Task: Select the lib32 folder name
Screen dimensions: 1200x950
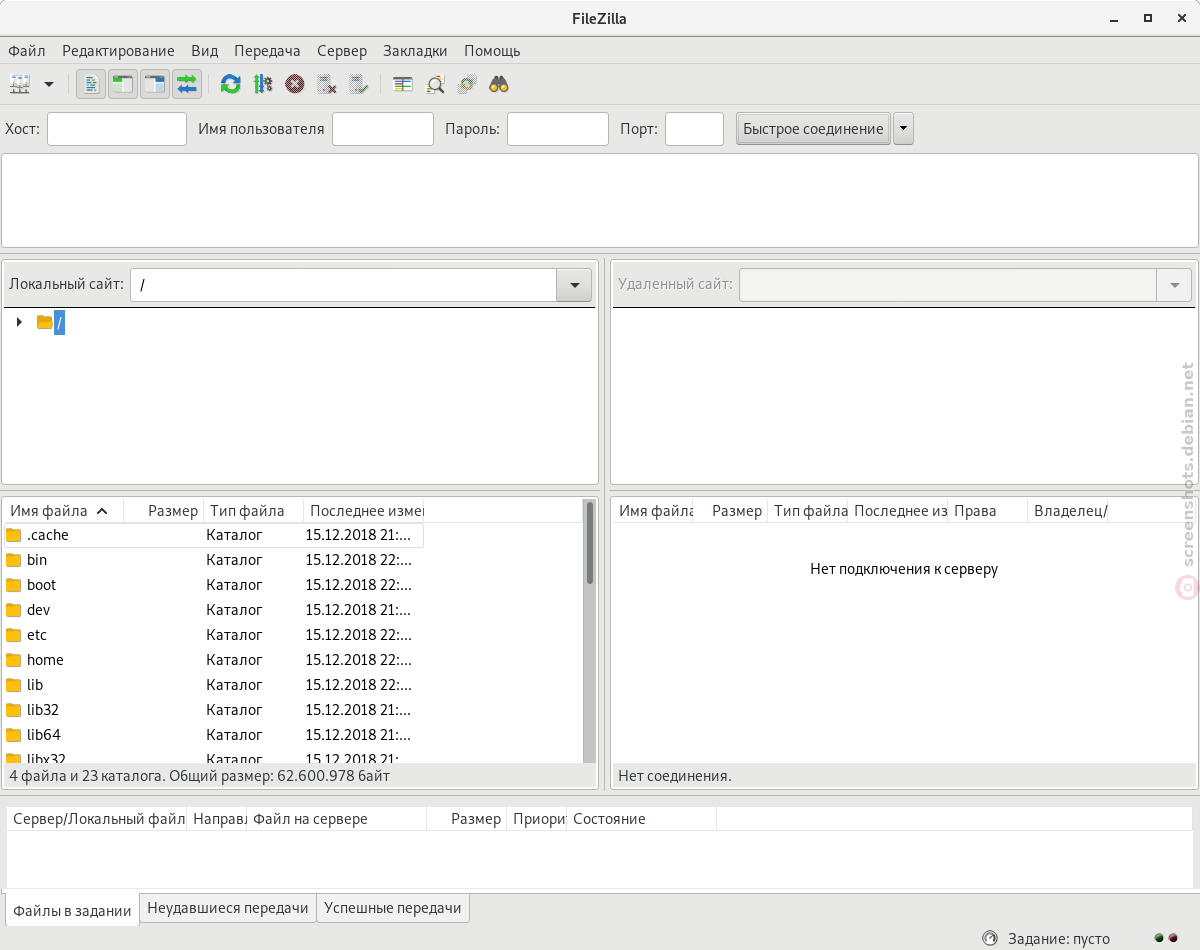Action: click(x=43, y=710)
